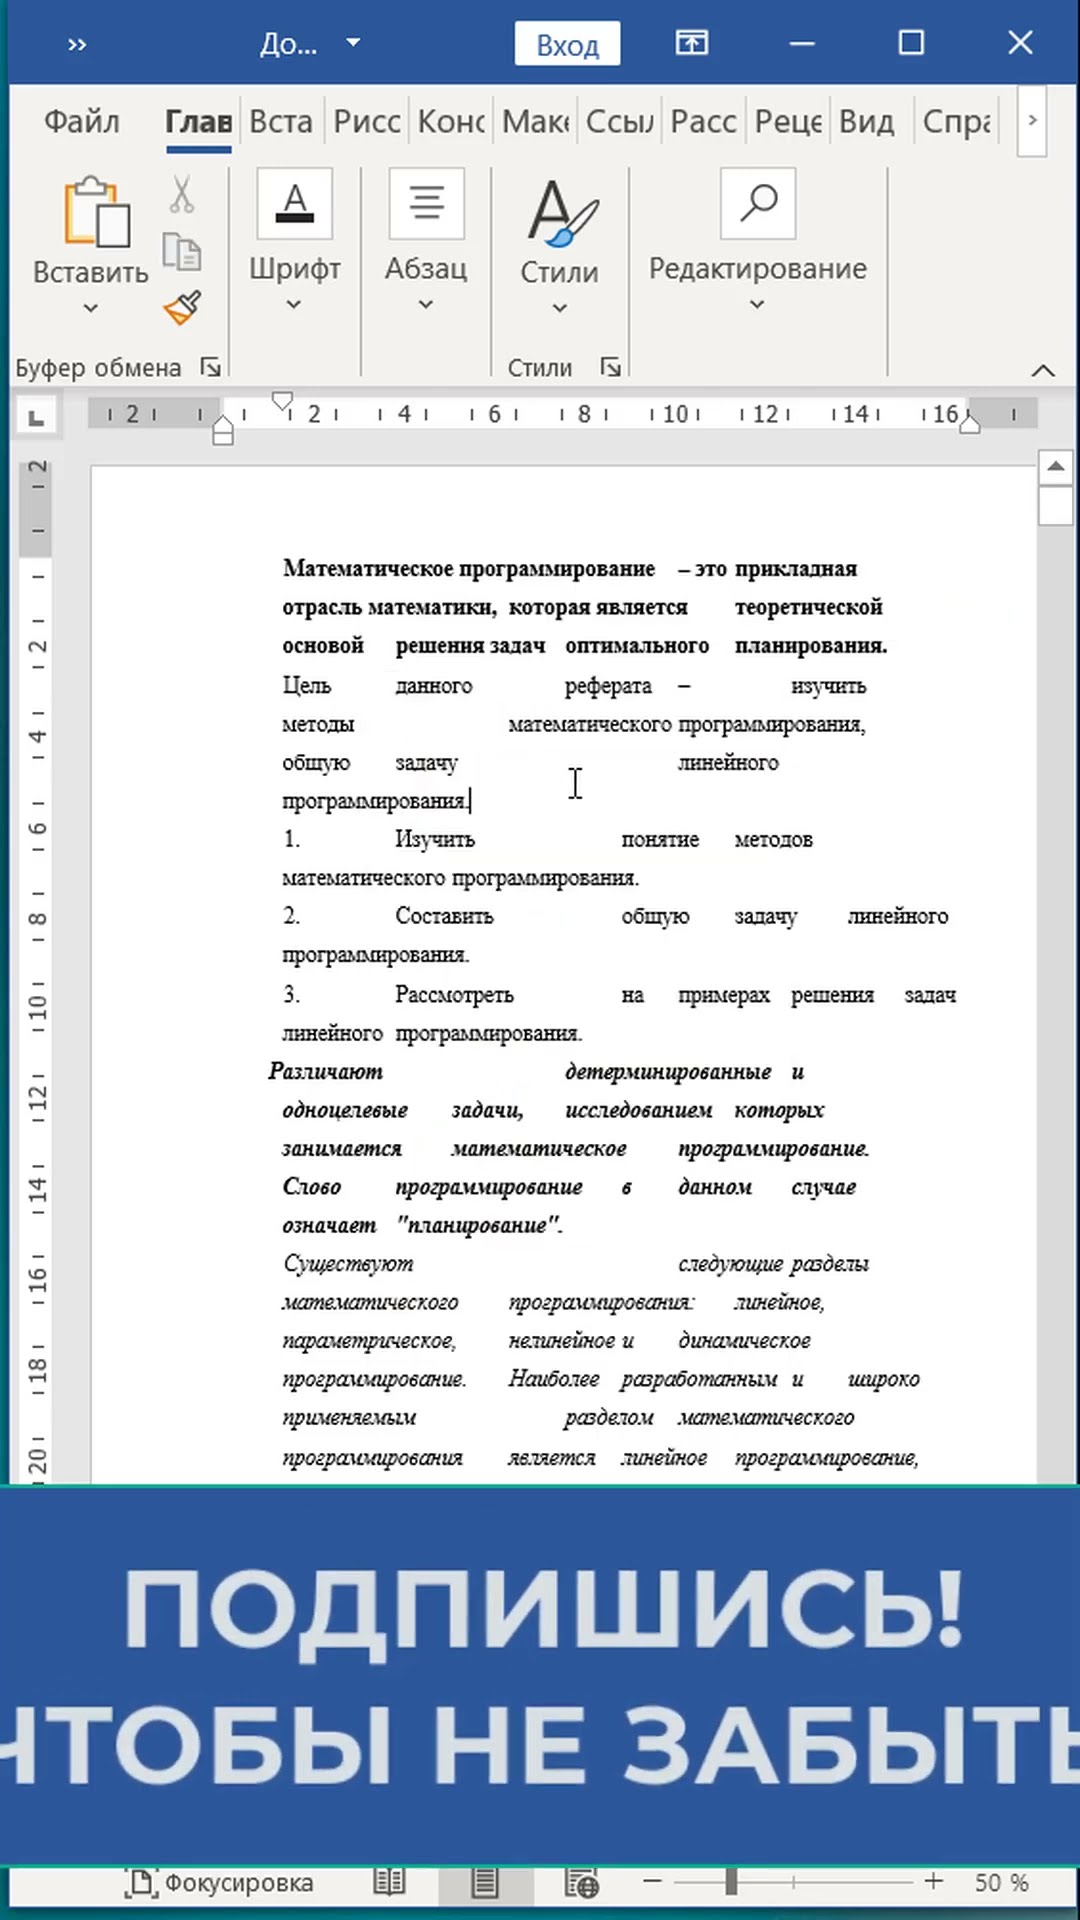Show more ribbon tabs arrow
1080x1920 pixels.
(x=1032, y=121)
